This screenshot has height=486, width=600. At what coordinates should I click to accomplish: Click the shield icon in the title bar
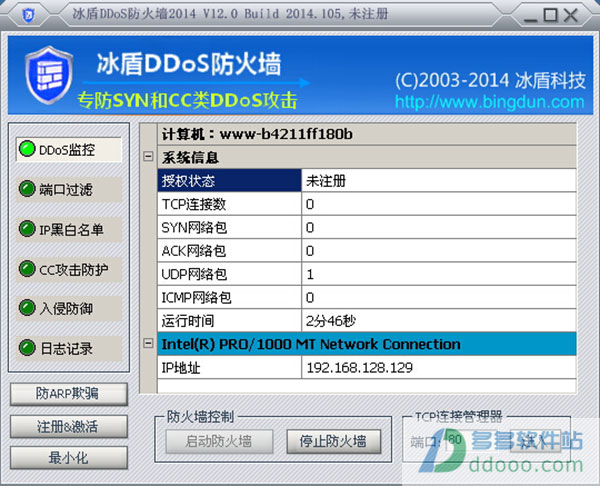click(x=28, y=15)
